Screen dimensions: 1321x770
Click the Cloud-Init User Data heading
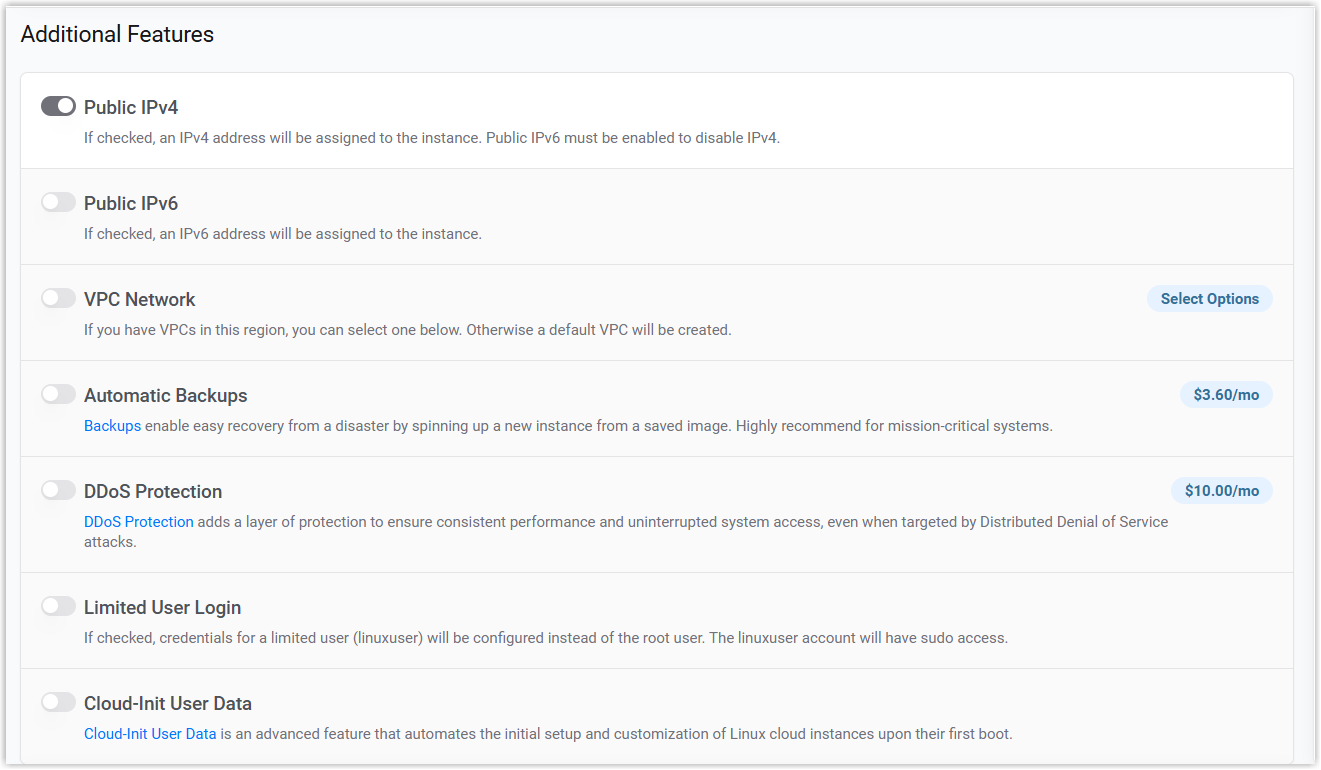167,703
